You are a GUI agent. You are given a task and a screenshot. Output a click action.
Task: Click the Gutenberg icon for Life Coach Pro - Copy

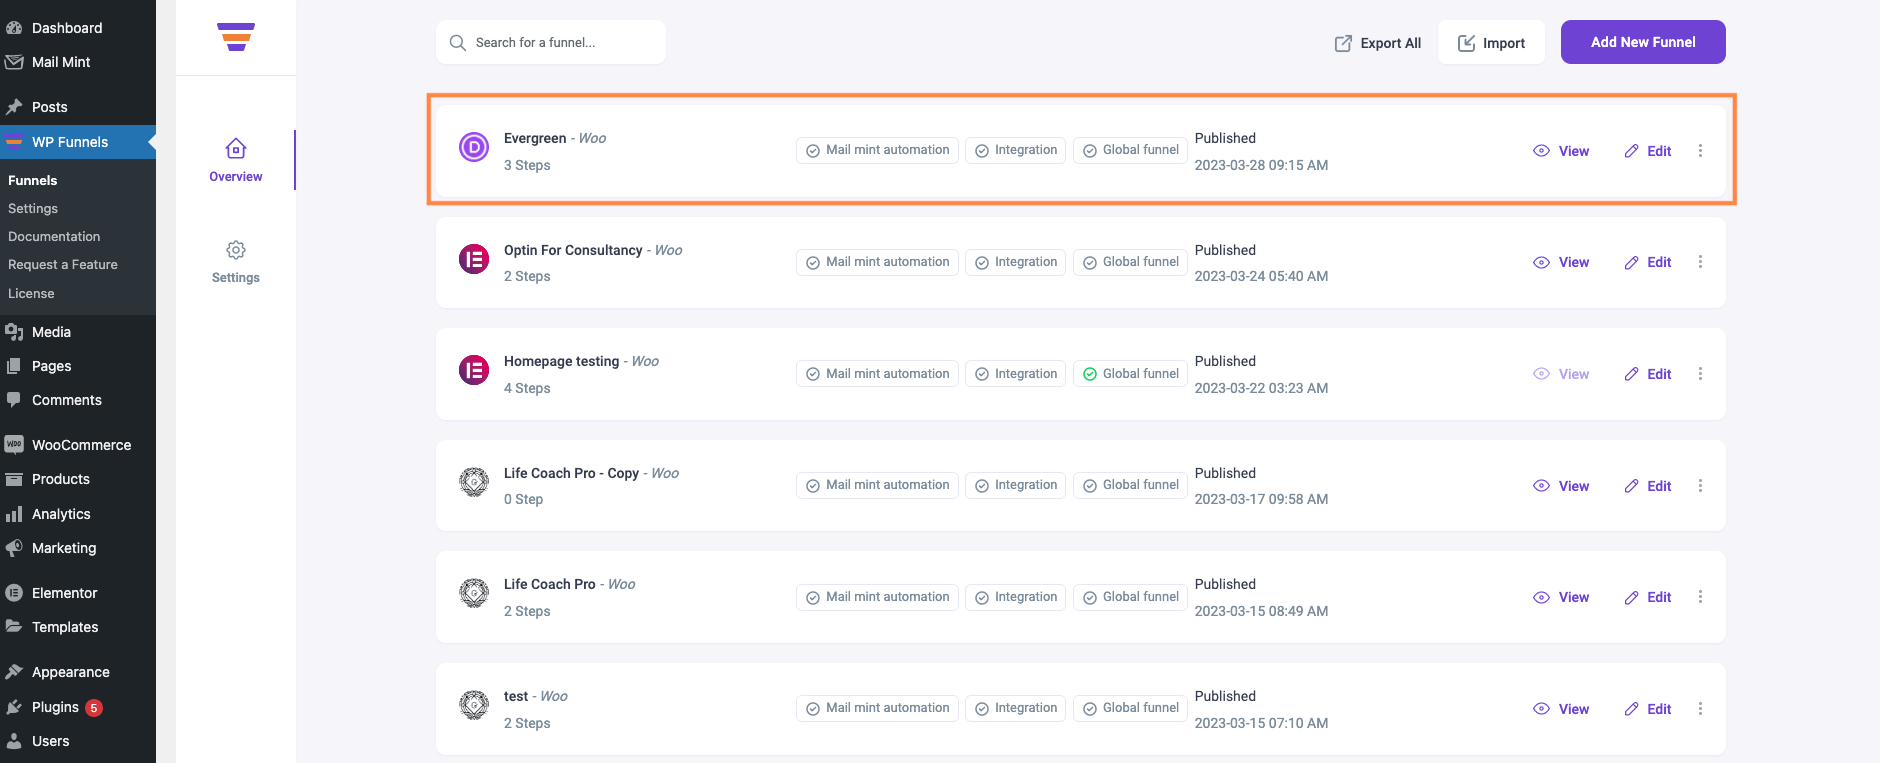pos(474,483)
